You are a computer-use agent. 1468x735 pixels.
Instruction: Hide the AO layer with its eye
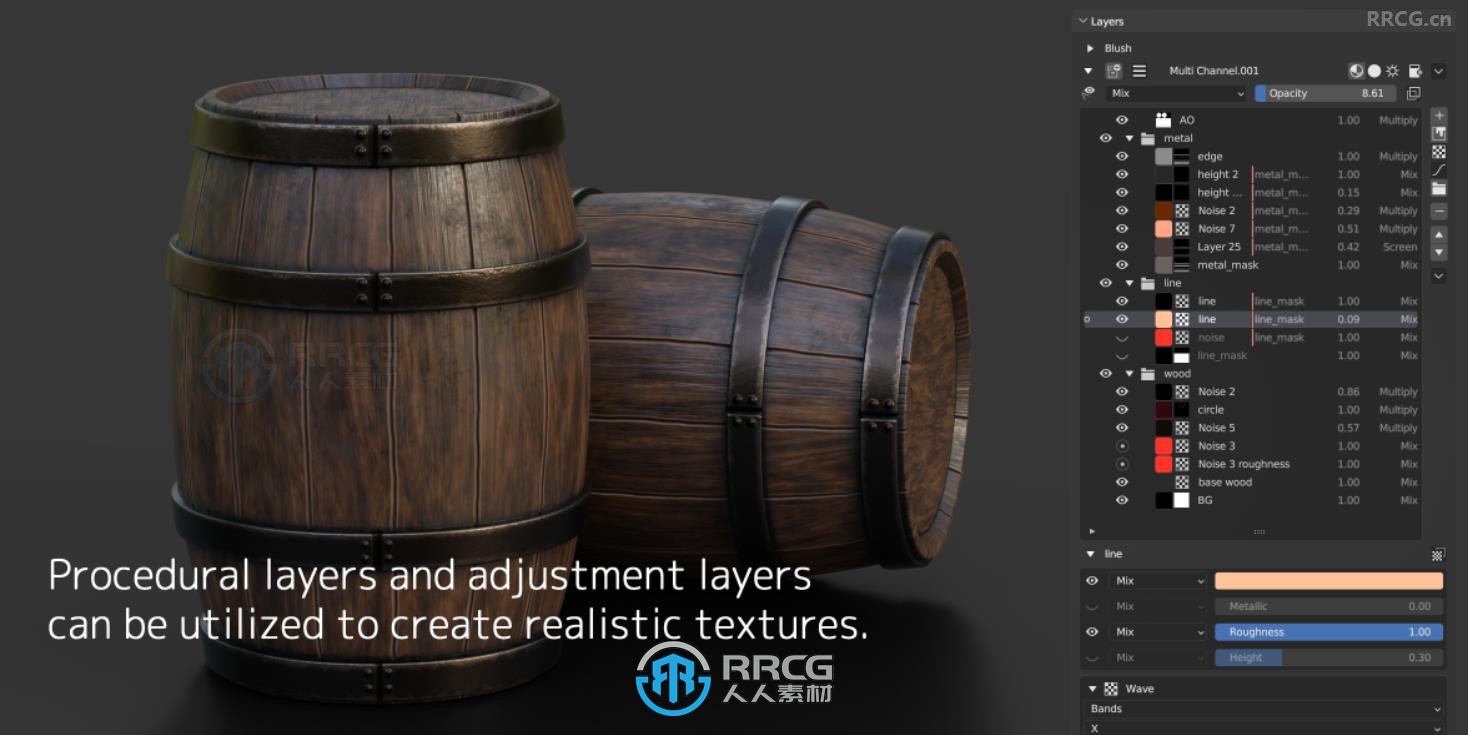pyautogui.click(x=1122, y=120)
